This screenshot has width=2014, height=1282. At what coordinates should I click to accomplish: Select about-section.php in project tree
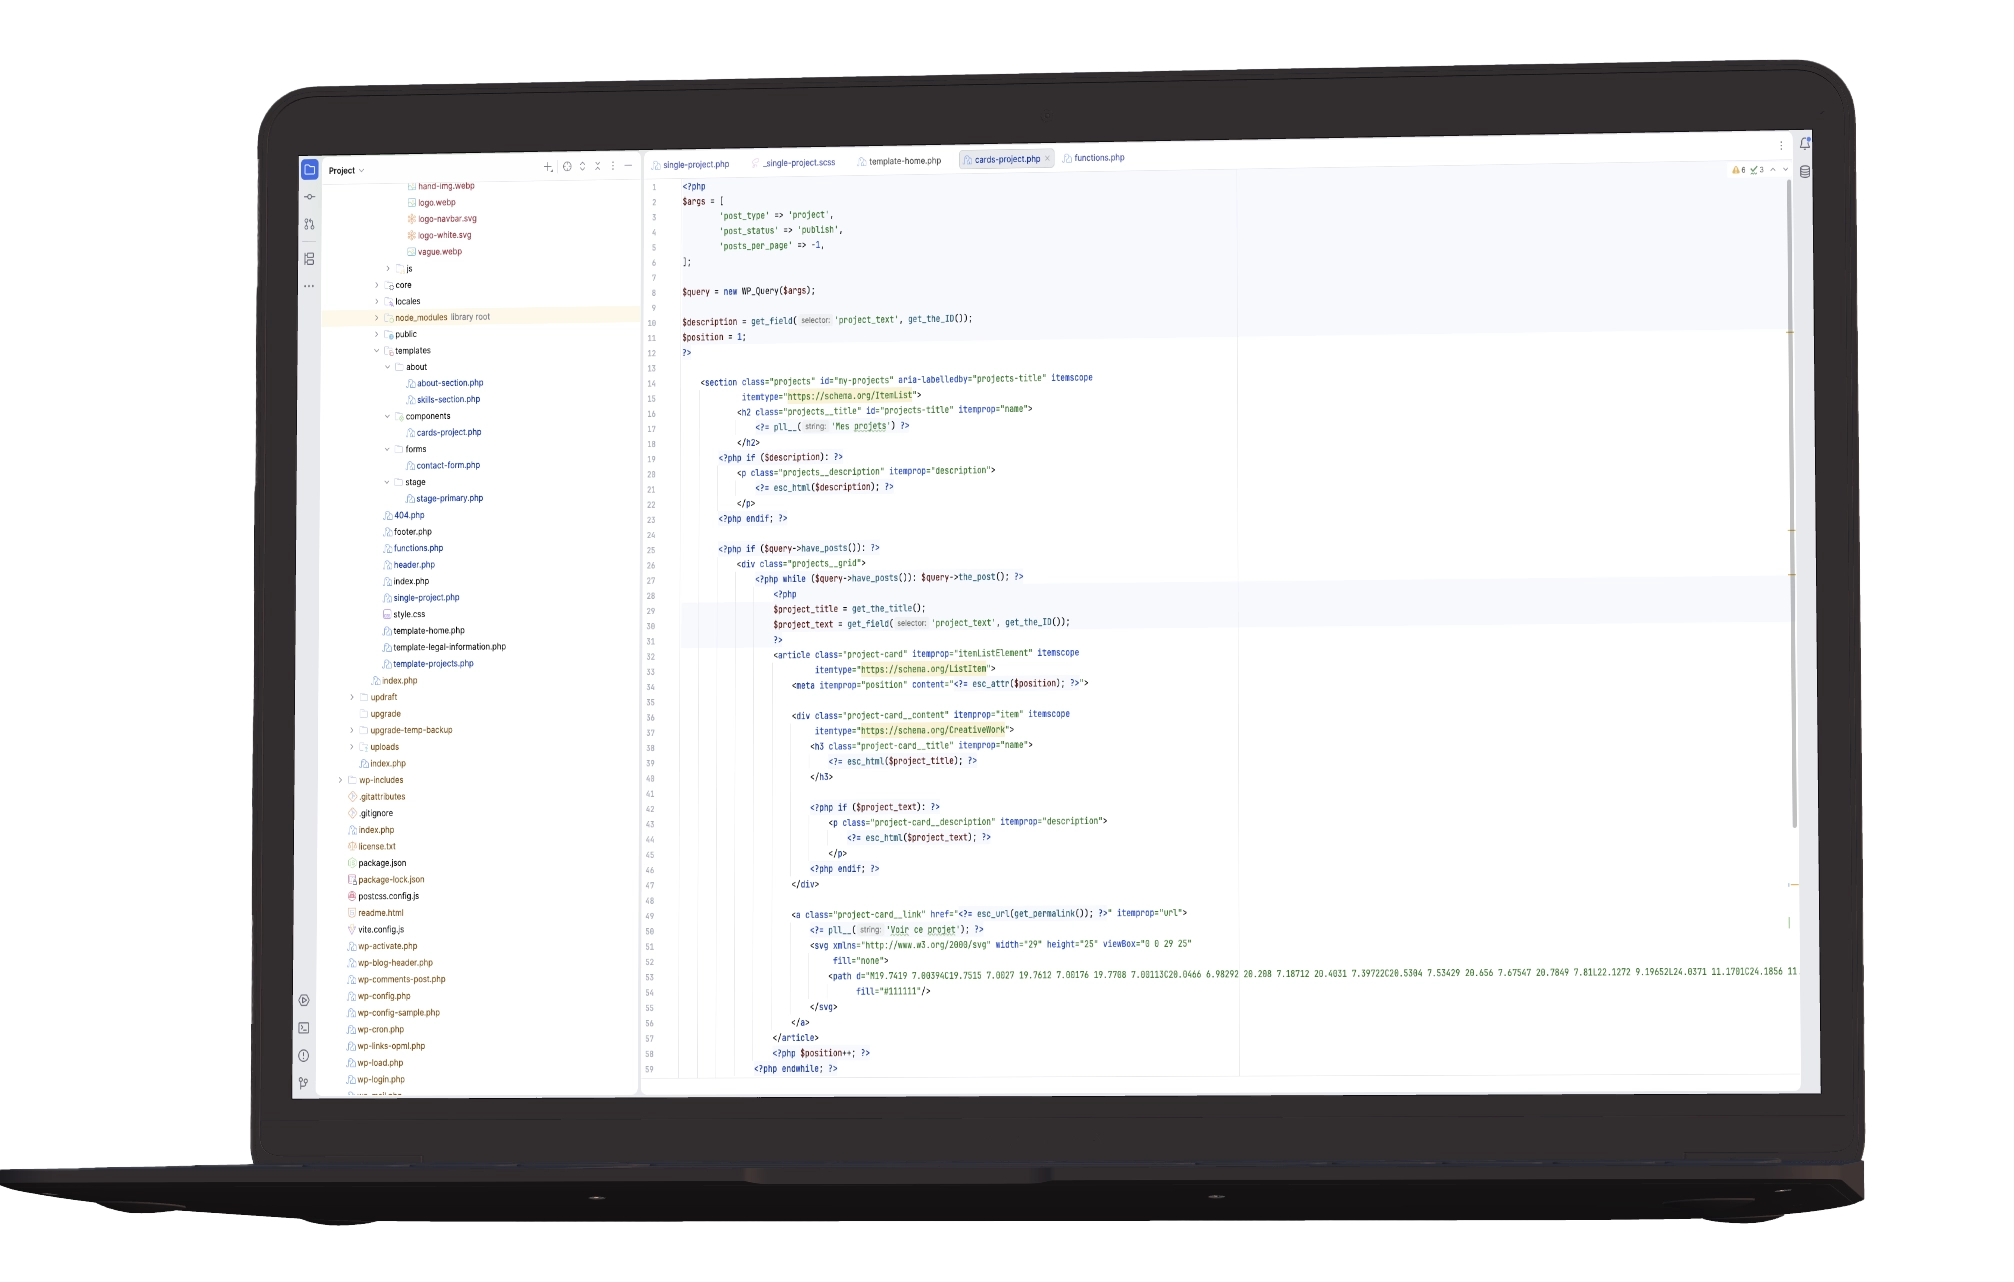coord(445,383)
